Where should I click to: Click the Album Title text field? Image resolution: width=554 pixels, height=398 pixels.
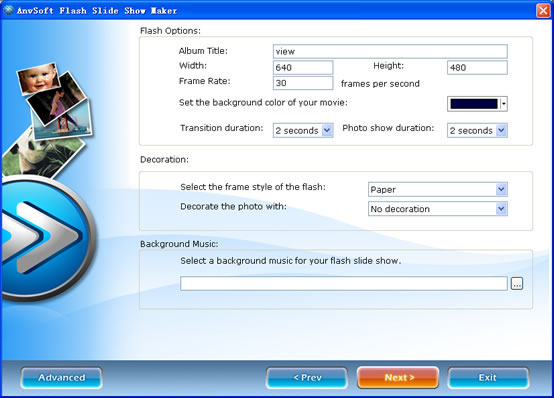click(390, 51)
